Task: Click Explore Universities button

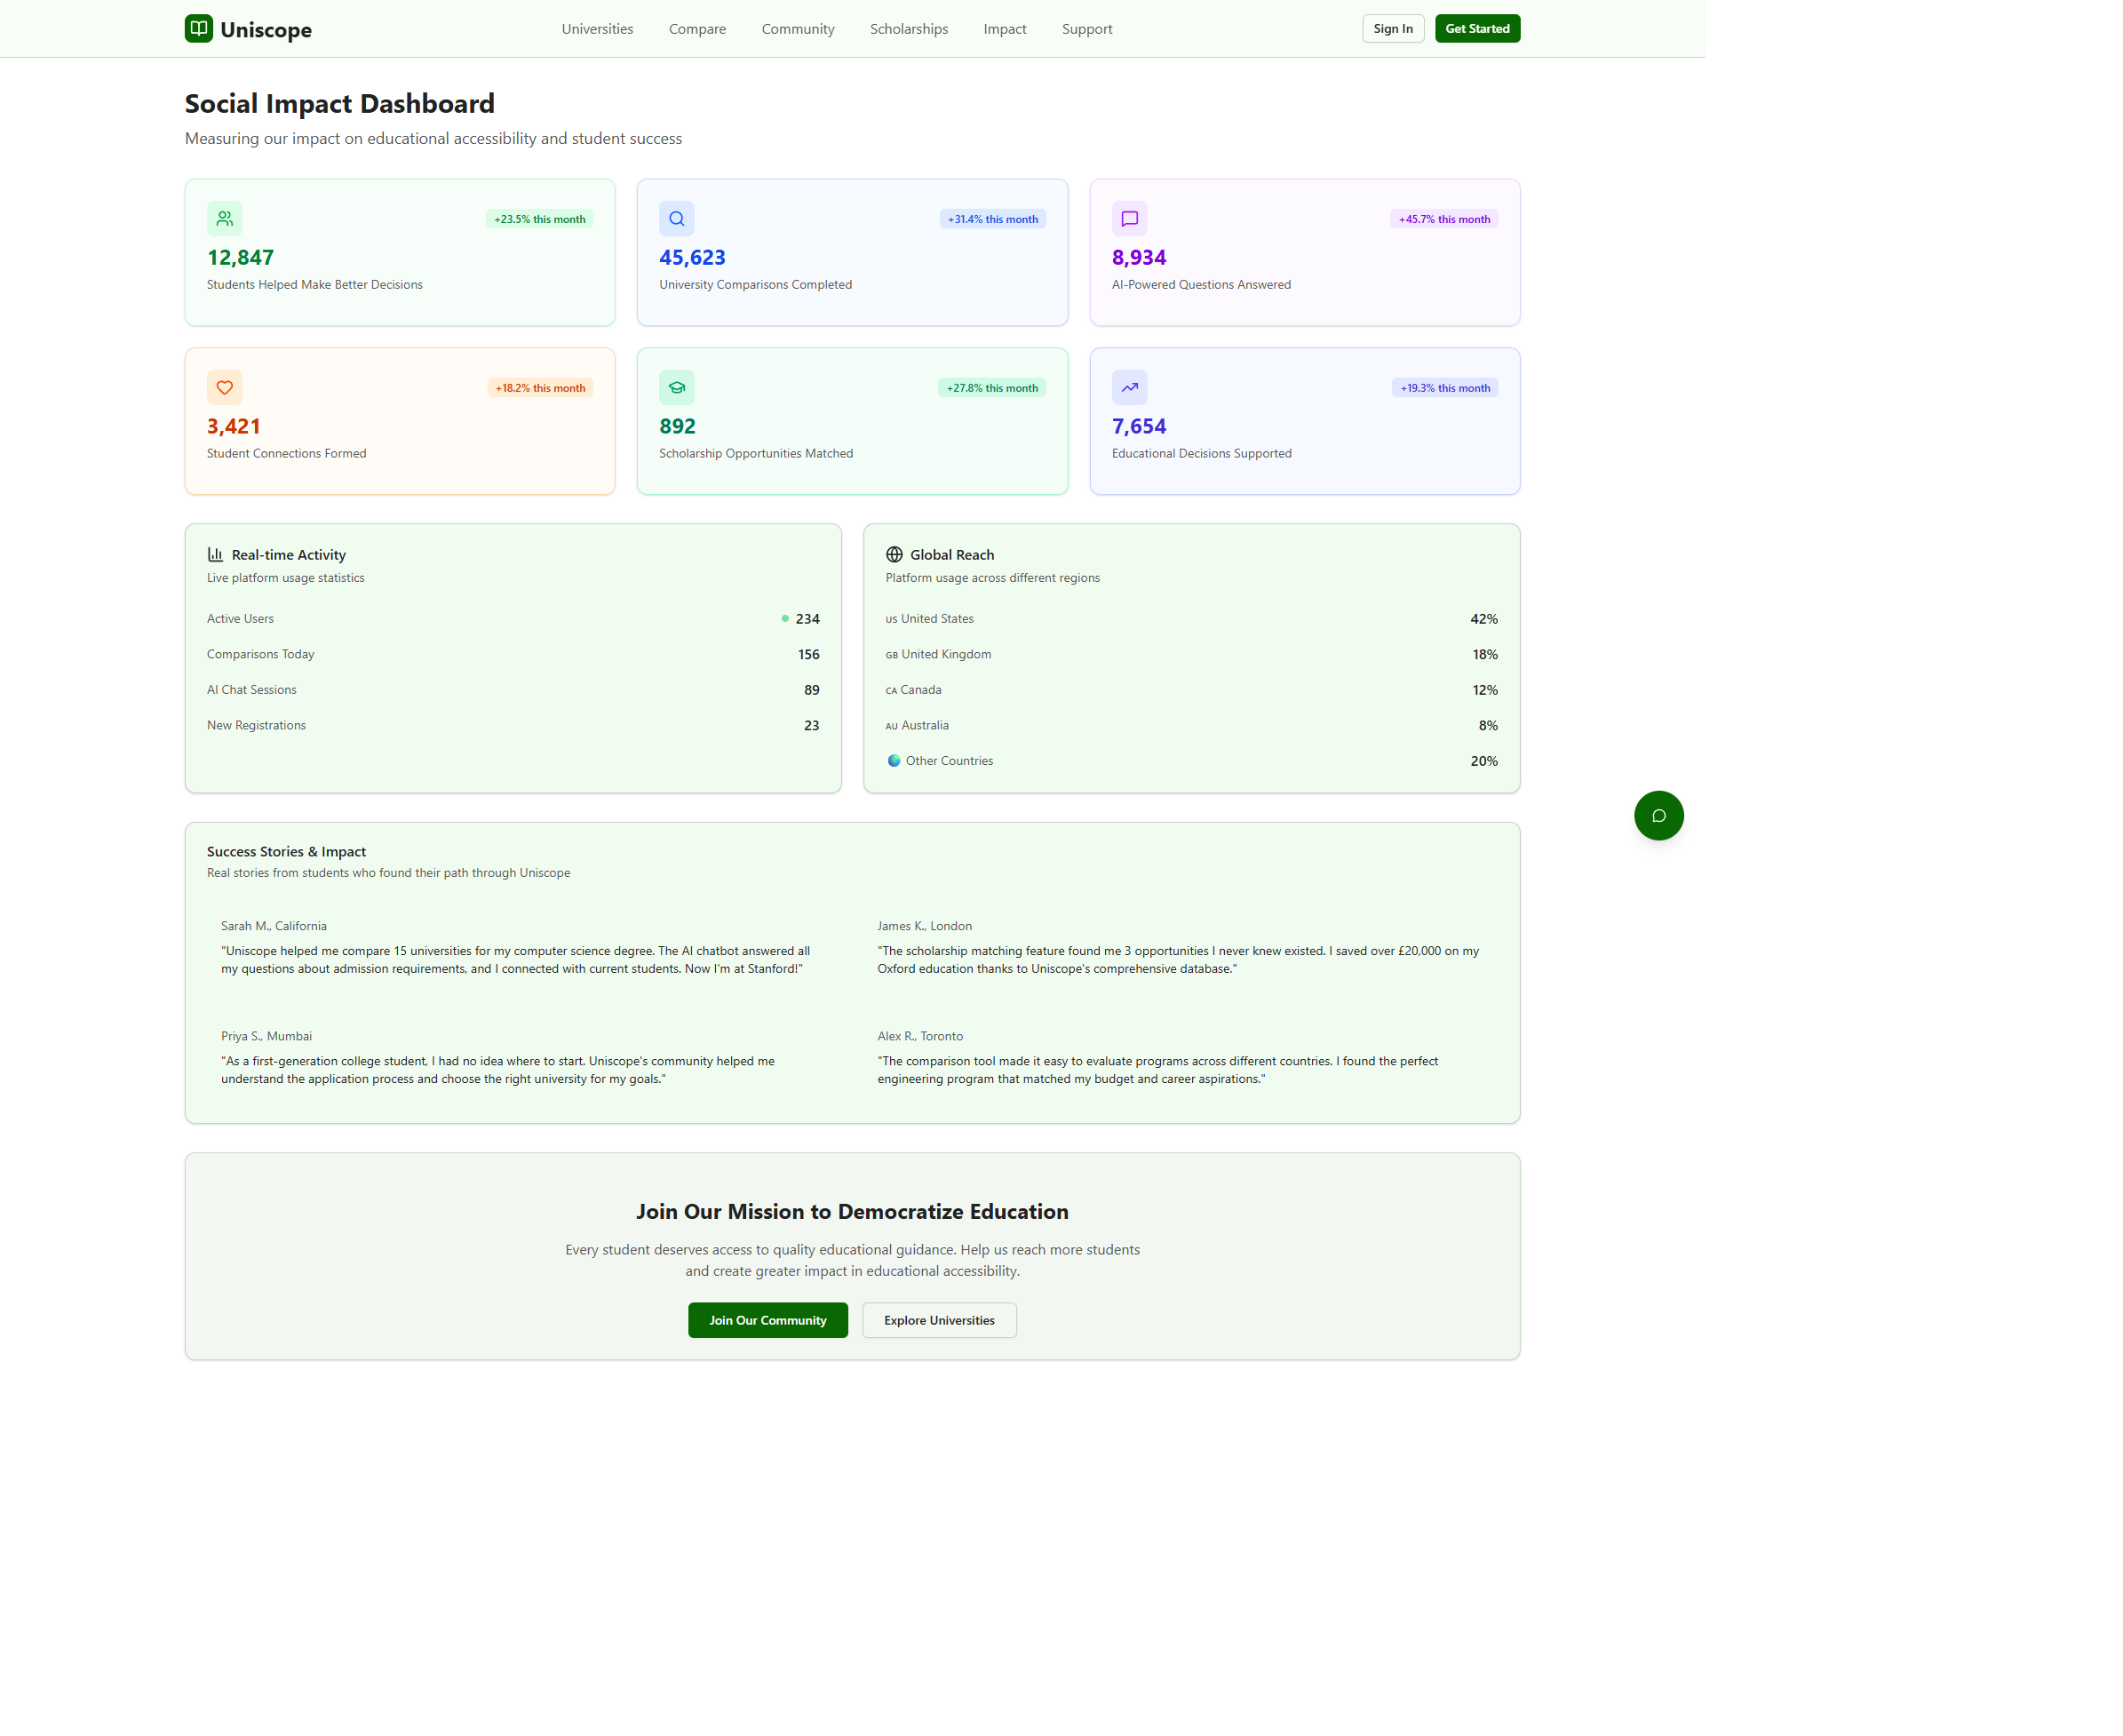Action: click(938, 1320)
